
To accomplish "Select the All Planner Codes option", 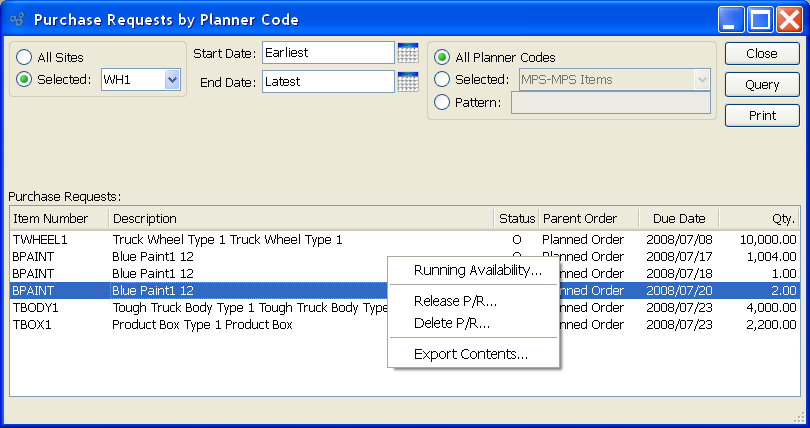I will pos(442,58).
